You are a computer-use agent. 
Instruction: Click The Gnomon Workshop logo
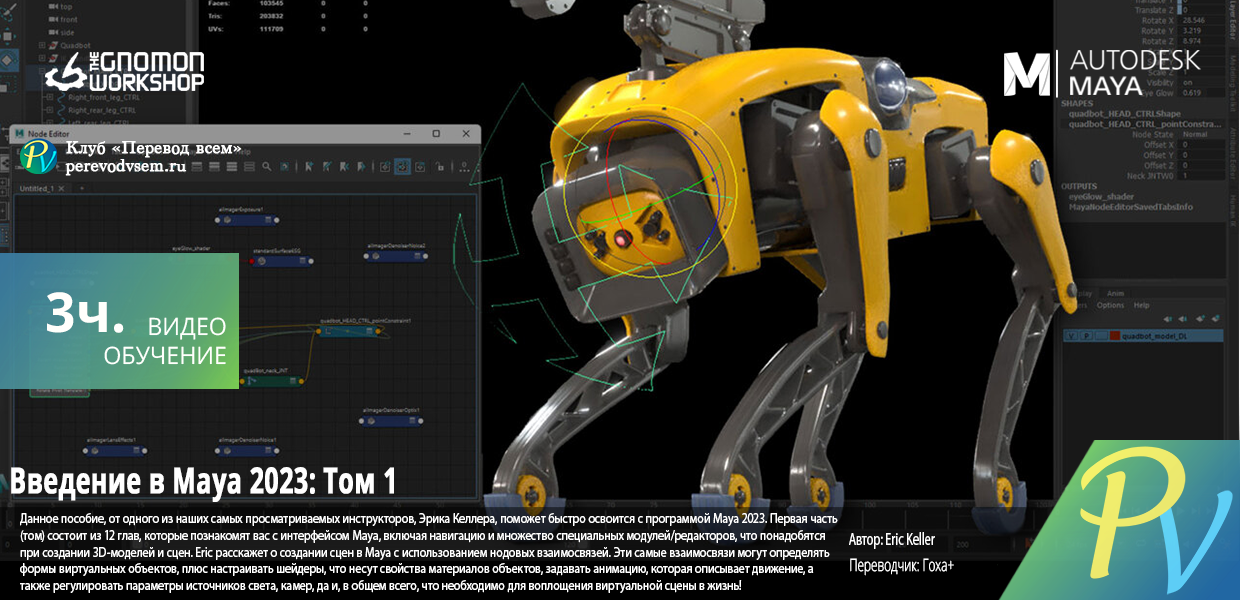coord(126,71)
